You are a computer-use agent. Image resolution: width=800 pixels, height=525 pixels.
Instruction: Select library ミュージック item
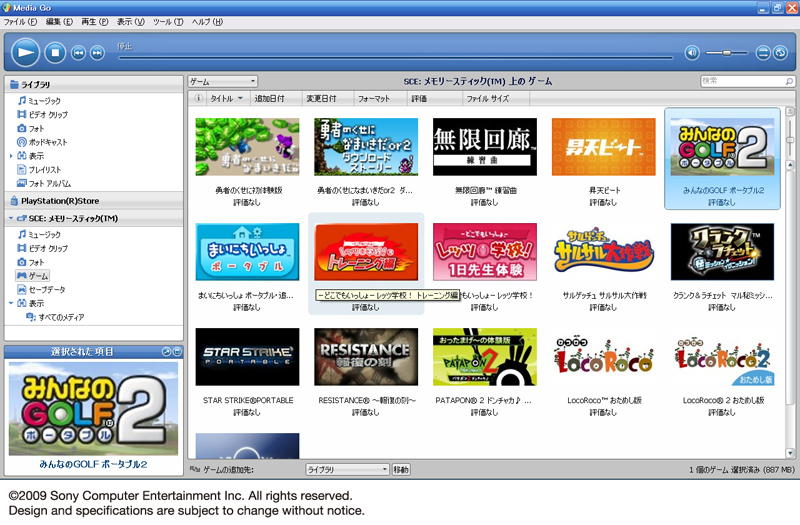point(39,101)
